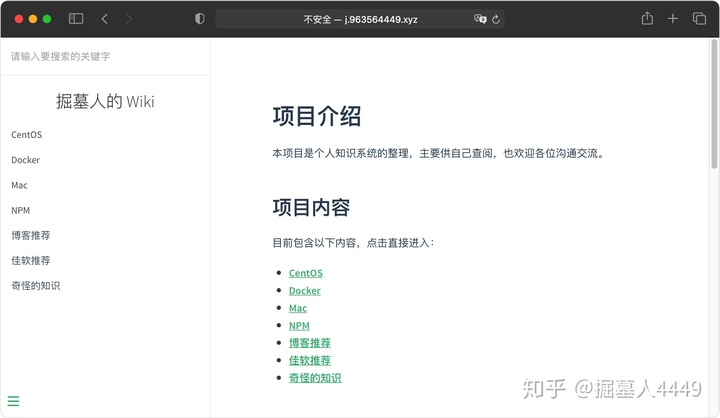The image size is (720, 418).
Task: Click the 项目内容 heading
Action: point(311,208)
